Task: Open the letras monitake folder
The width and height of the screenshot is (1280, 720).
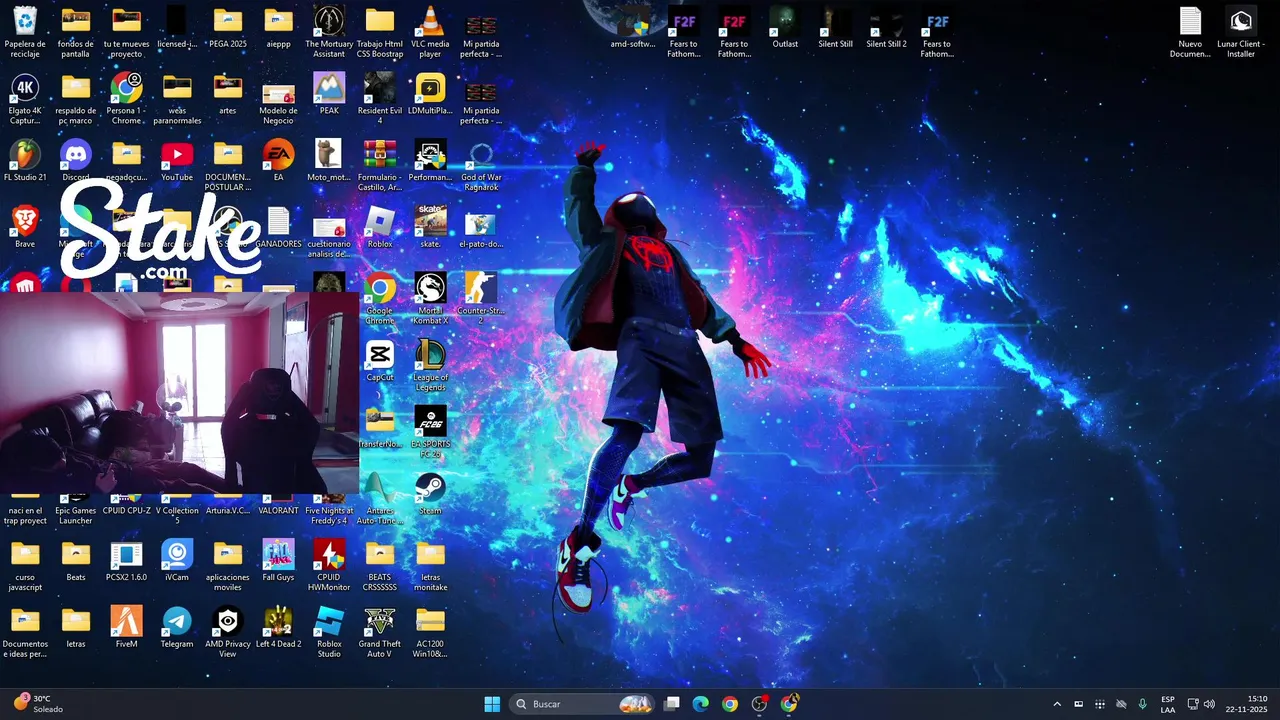Action: 430,565
